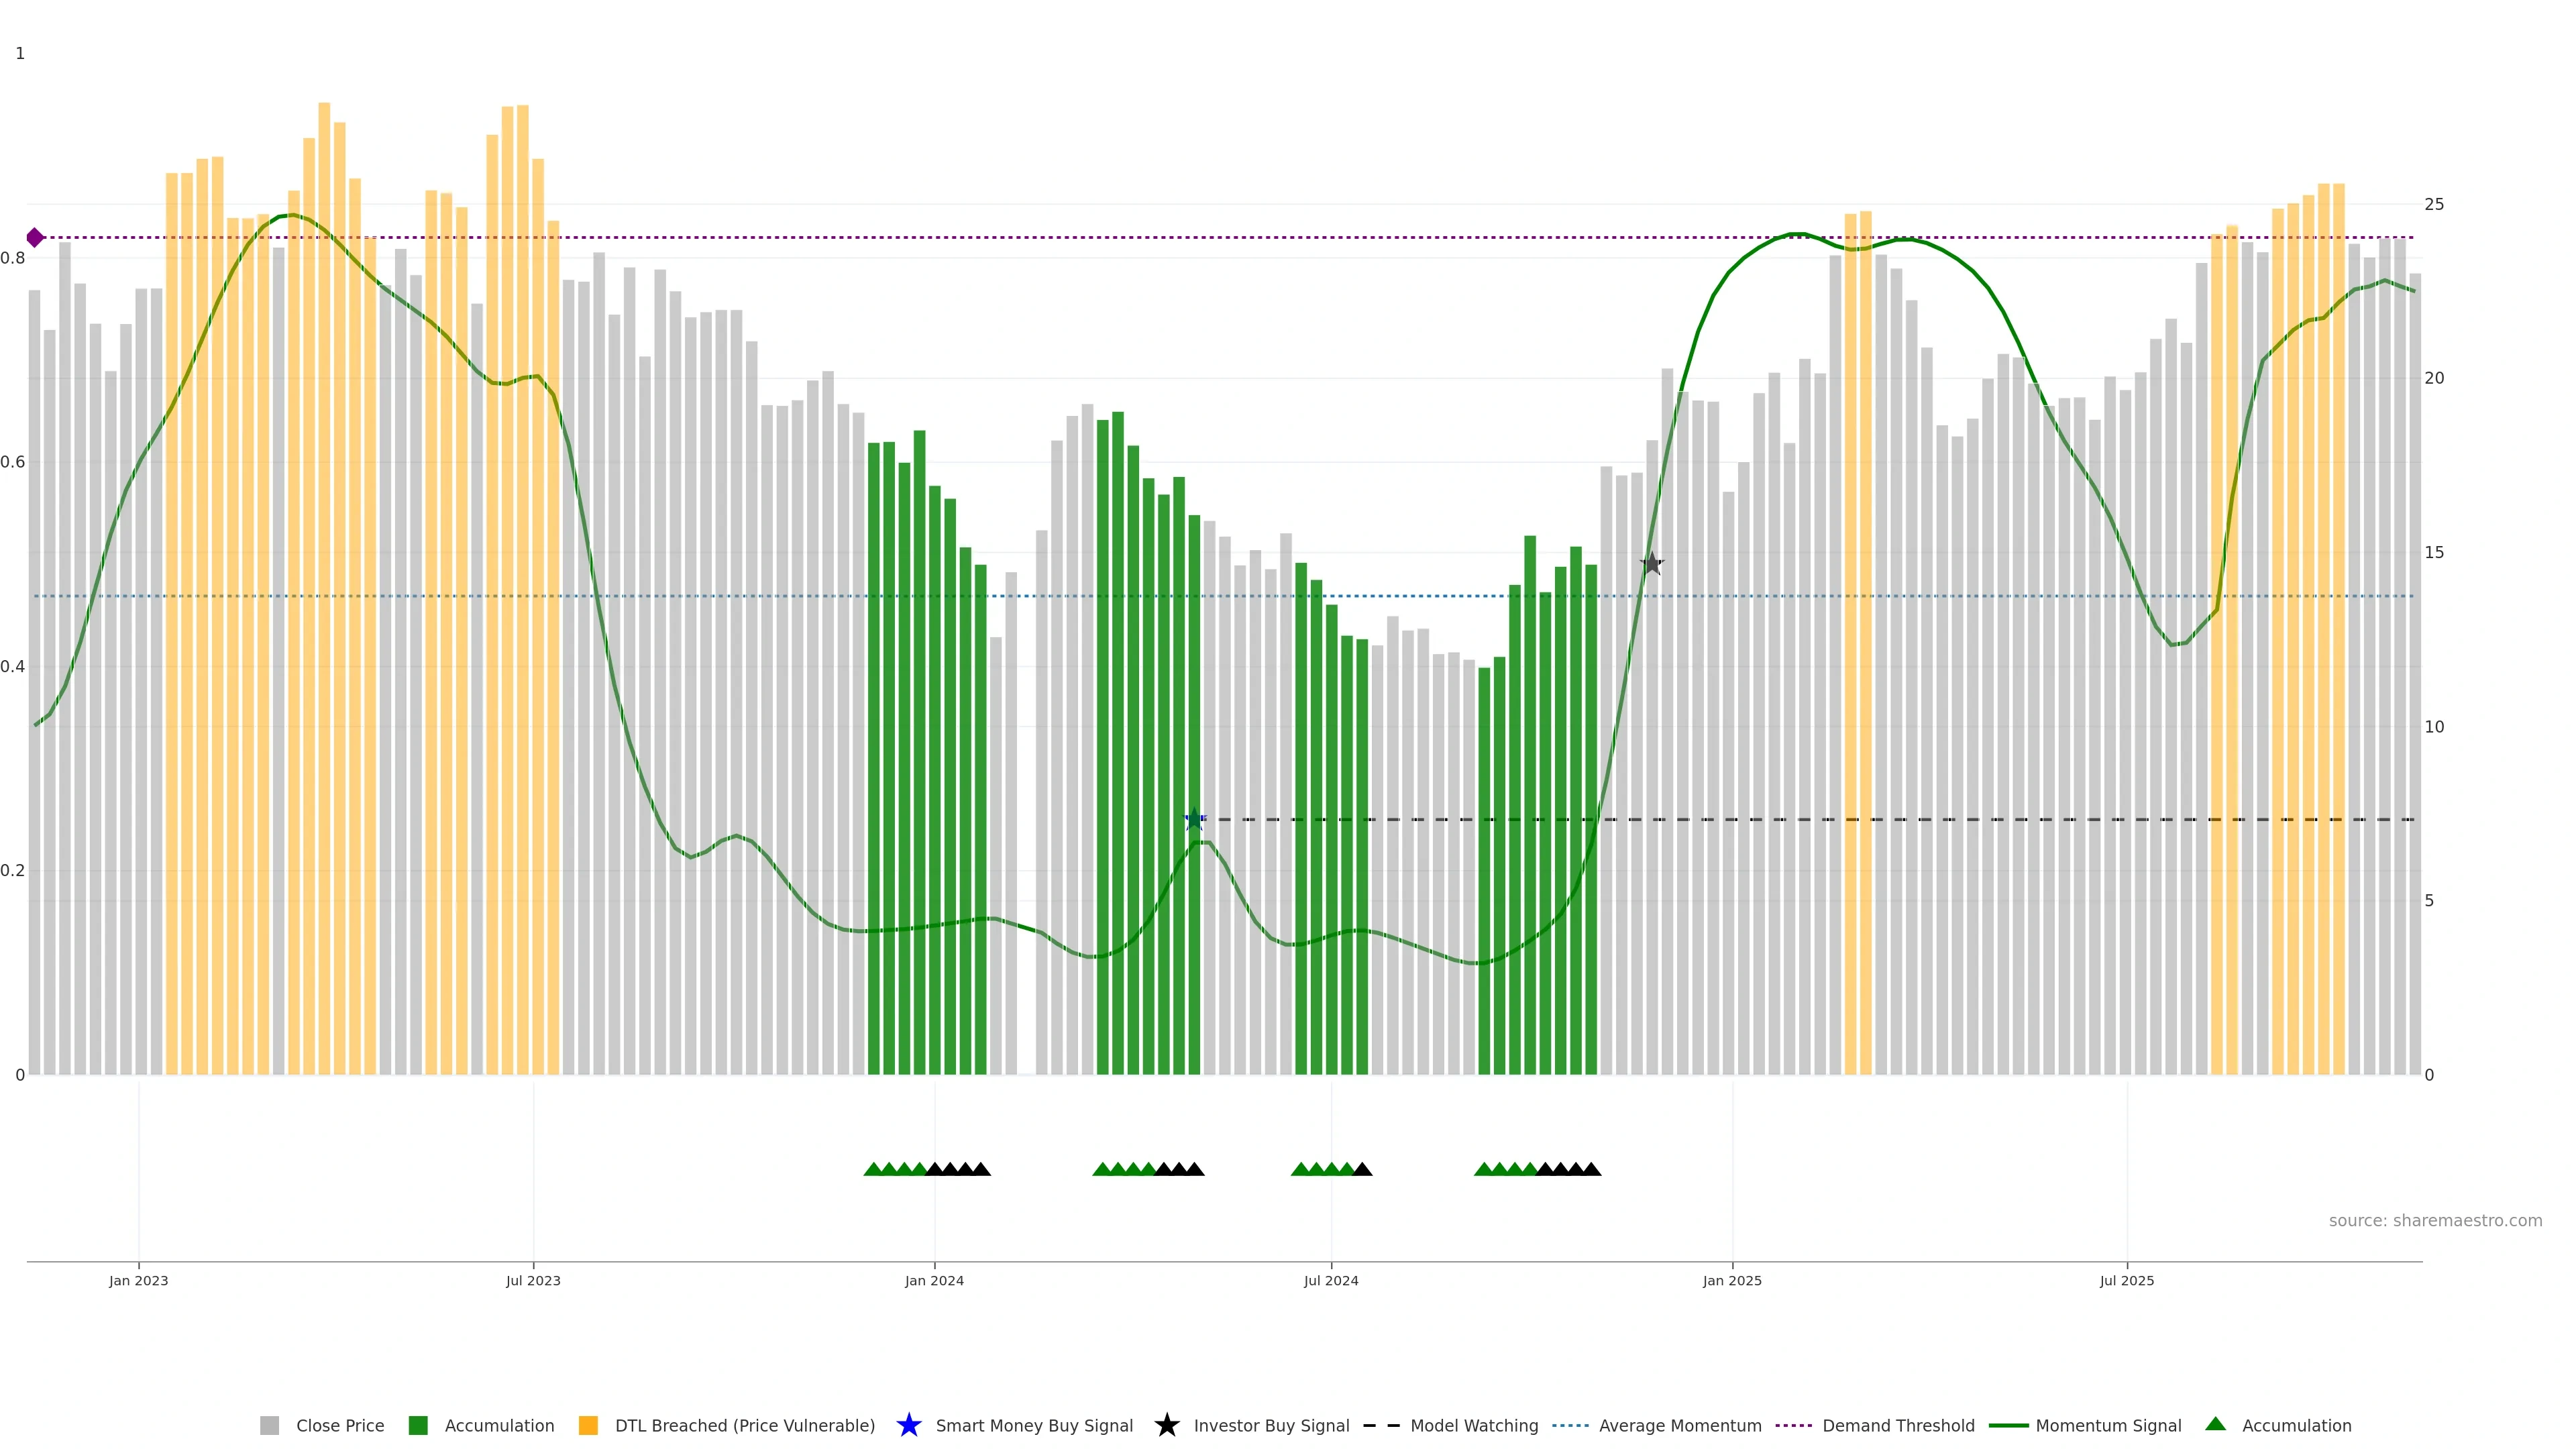
Task: Click the purple diamond Demand Threshold marker
Action: (35, 238)
